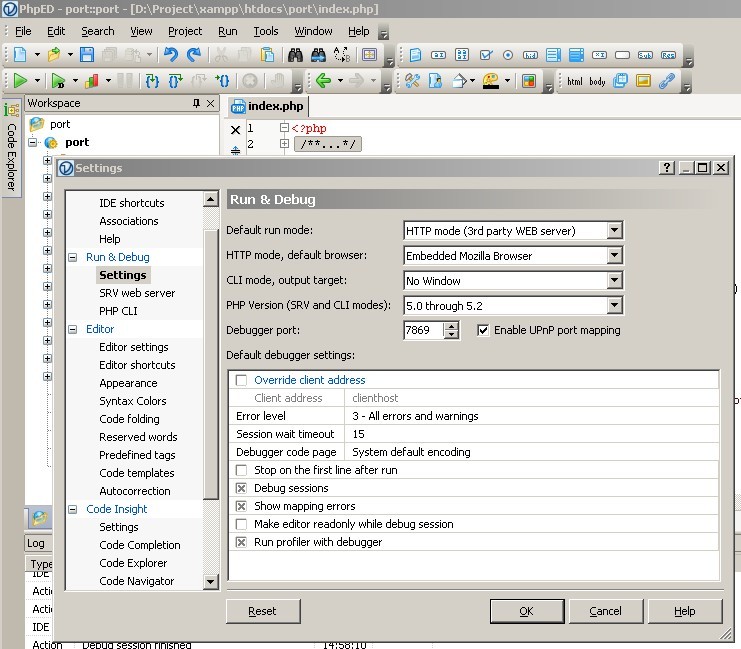Open the Tools menu
Screen dimensions: 741x649
pyautogui.click(x=266, y=31)
